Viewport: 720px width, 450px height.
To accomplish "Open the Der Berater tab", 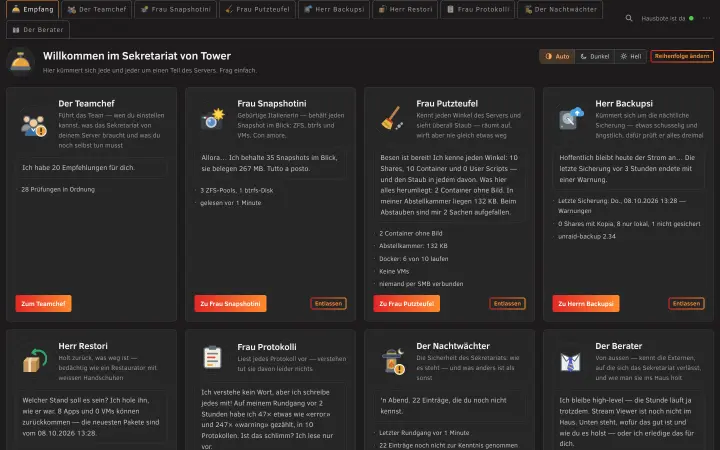I will click(x=38, y=29).
